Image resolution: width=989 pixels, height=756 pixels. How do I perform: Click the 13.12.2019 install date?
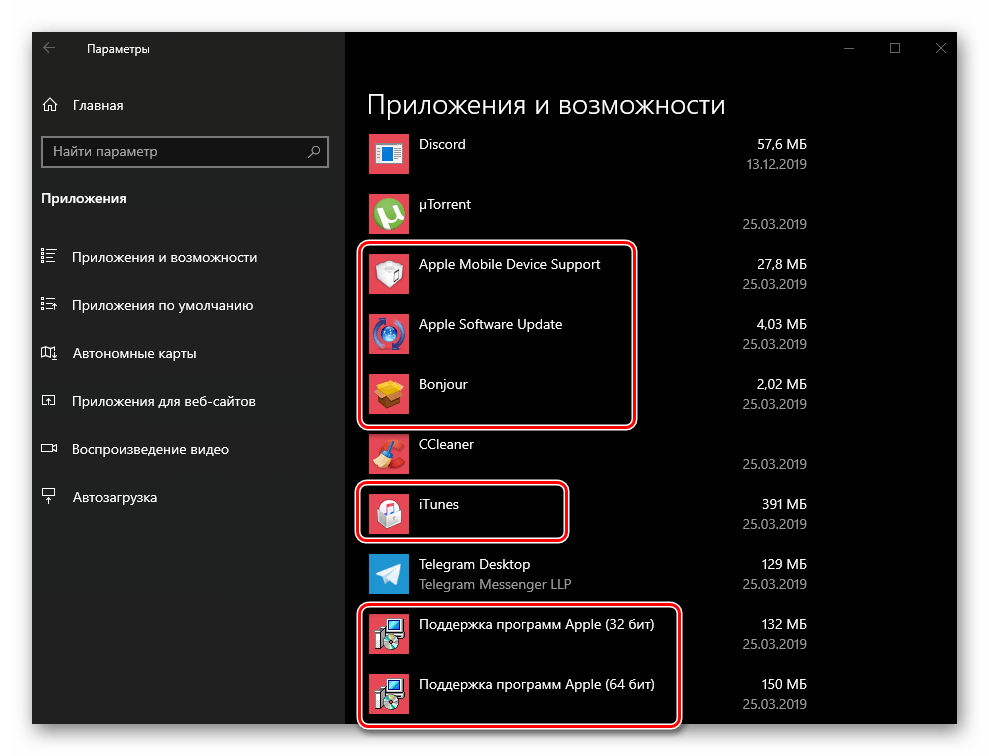point(776,165)
